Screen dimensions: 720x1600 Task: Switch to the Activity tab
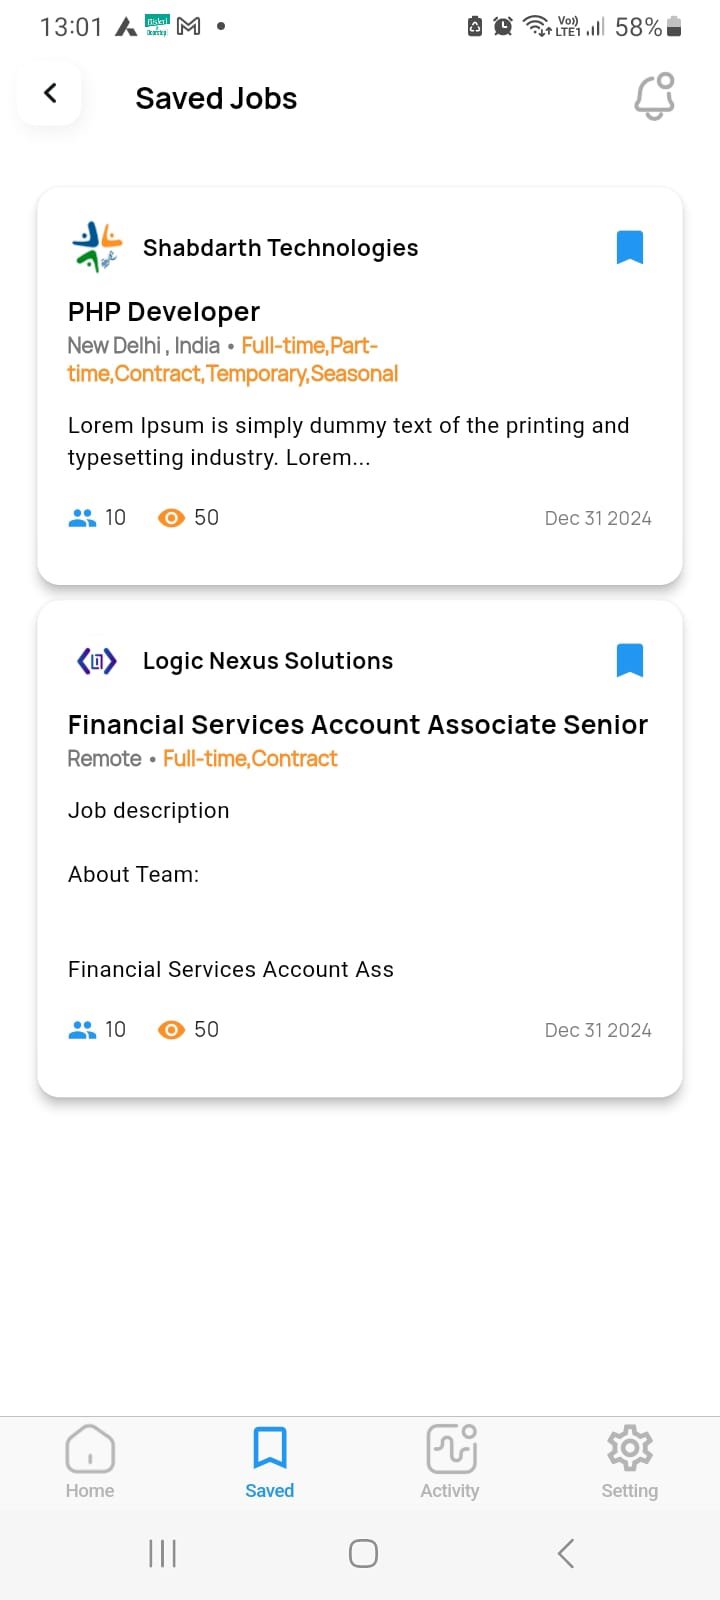click(x=450, y=1461)
